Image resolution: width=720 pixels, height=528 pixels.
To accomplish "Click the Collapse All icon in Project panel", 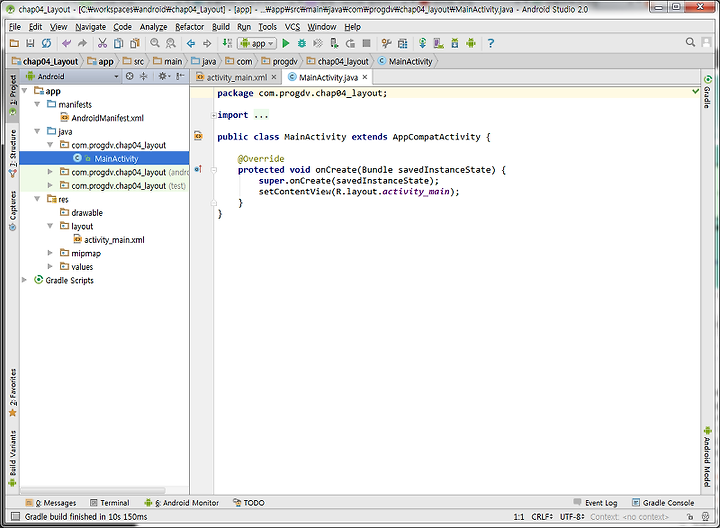I will click(x=144, y=76).
